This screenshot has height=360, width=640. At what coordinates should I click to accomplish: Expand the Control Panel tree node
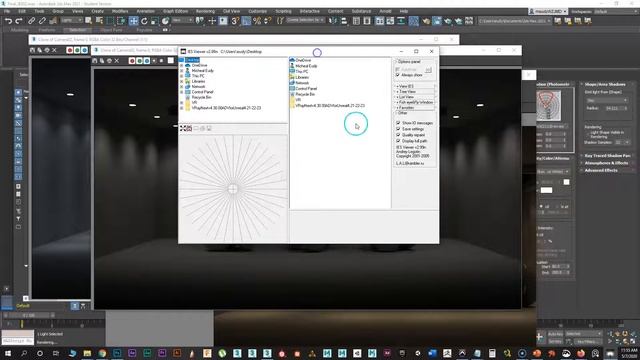[x=182, y=92]
